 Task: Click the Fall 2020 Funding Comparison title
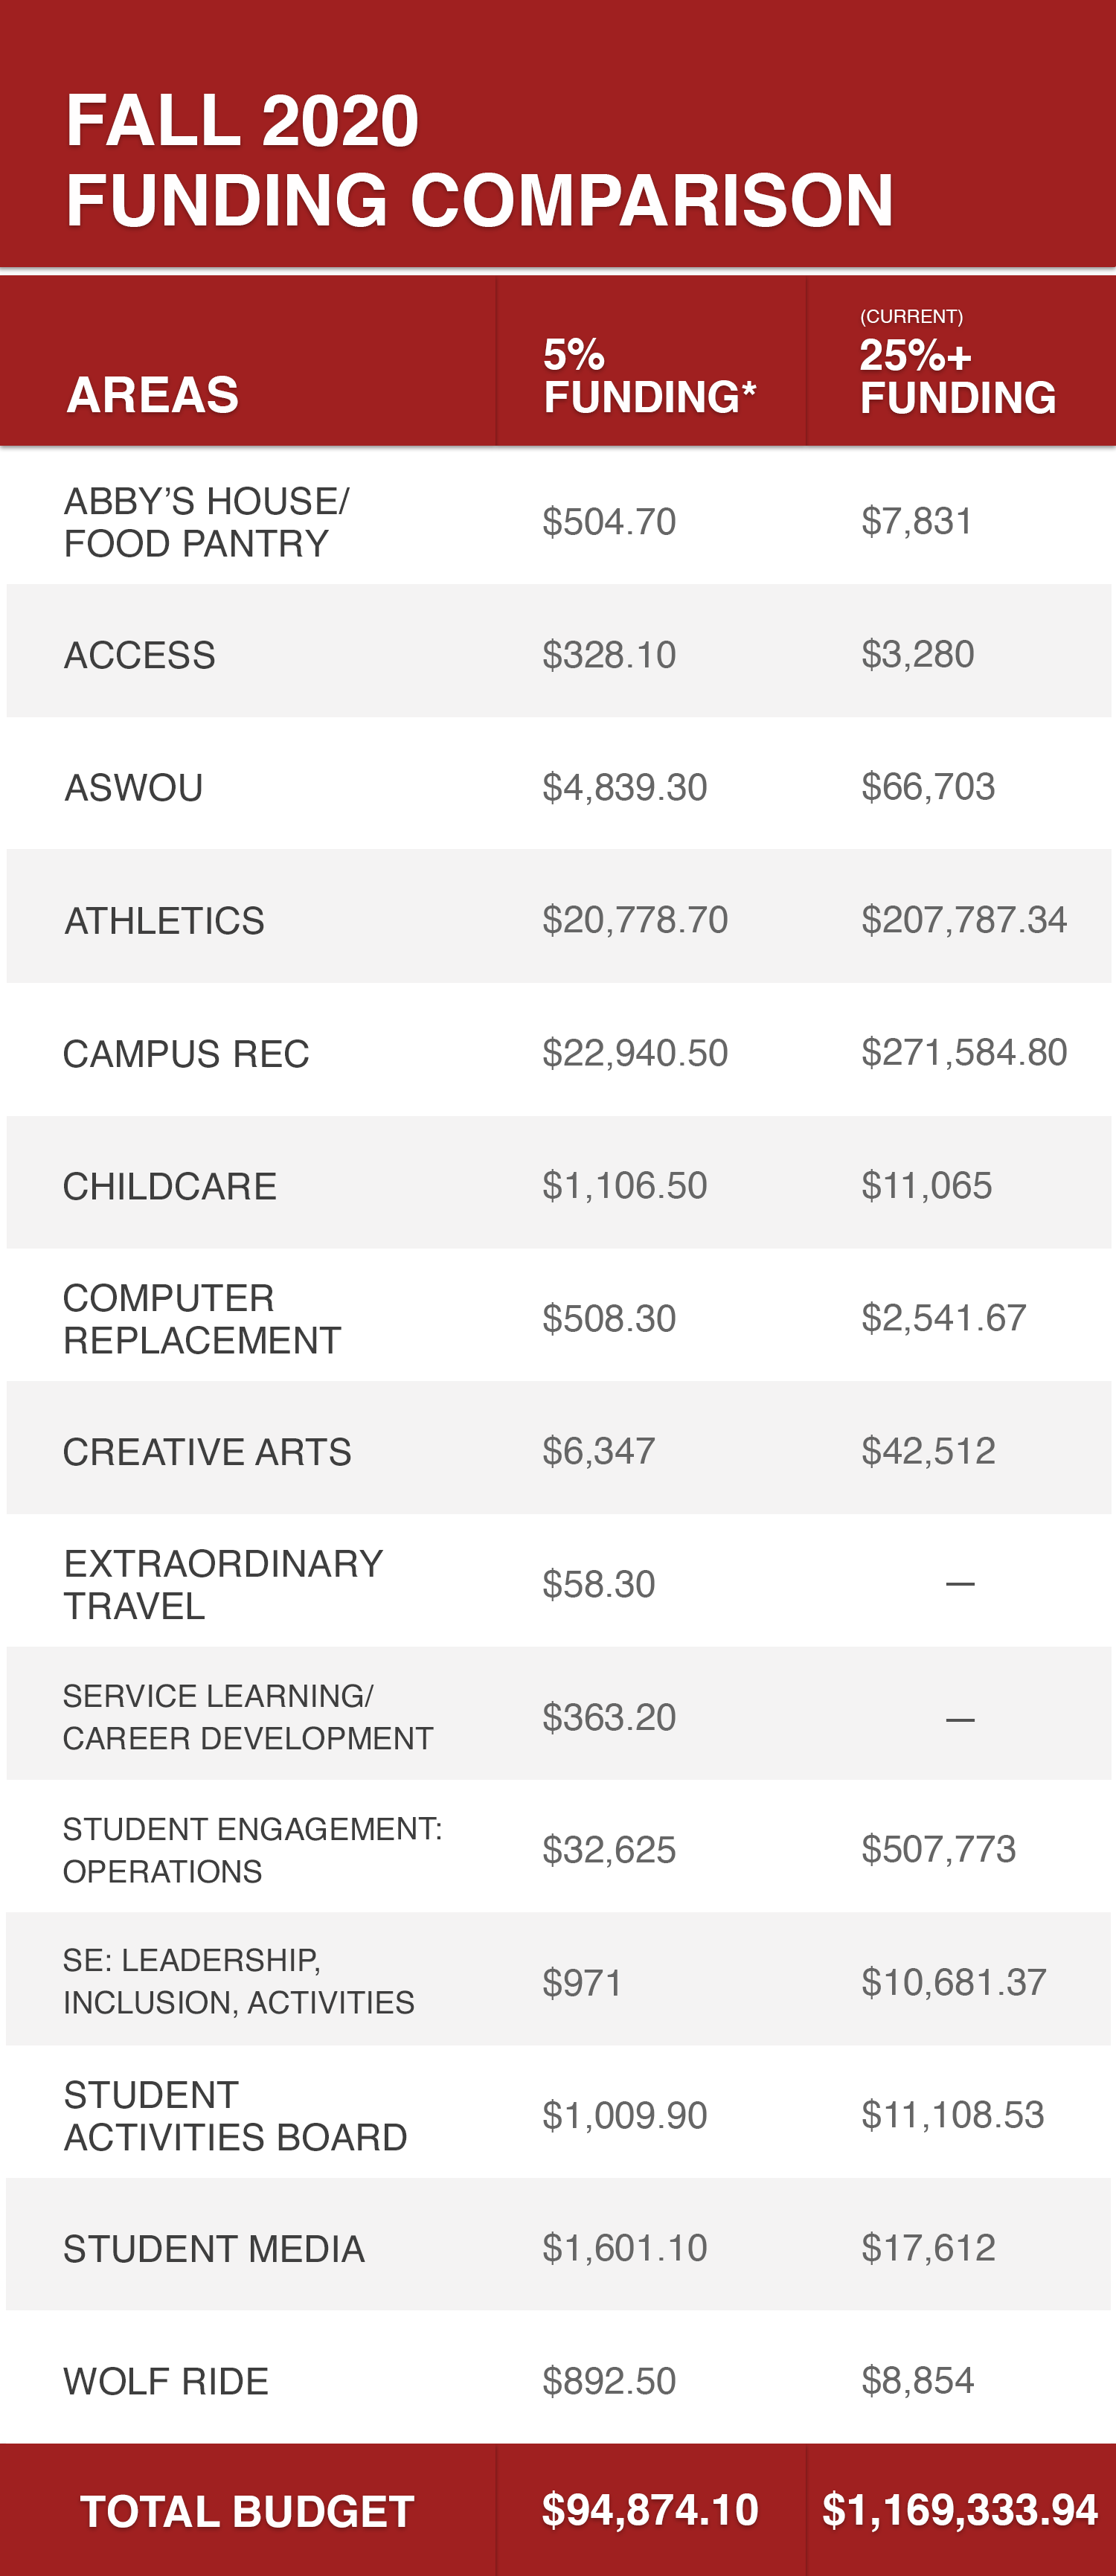pos(479,160)
